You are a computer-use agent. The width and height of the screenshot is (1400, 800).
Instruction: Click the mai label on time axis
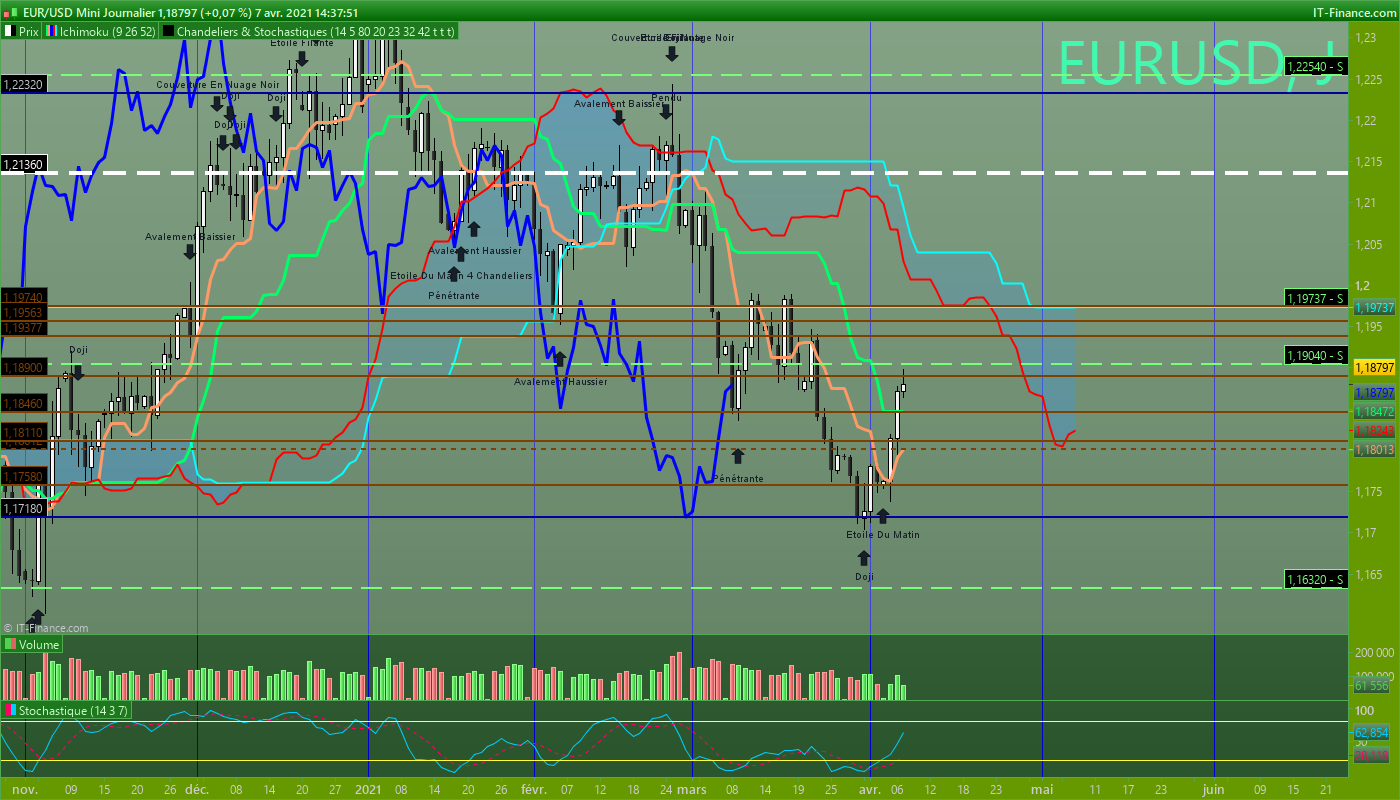point(1043,789)
